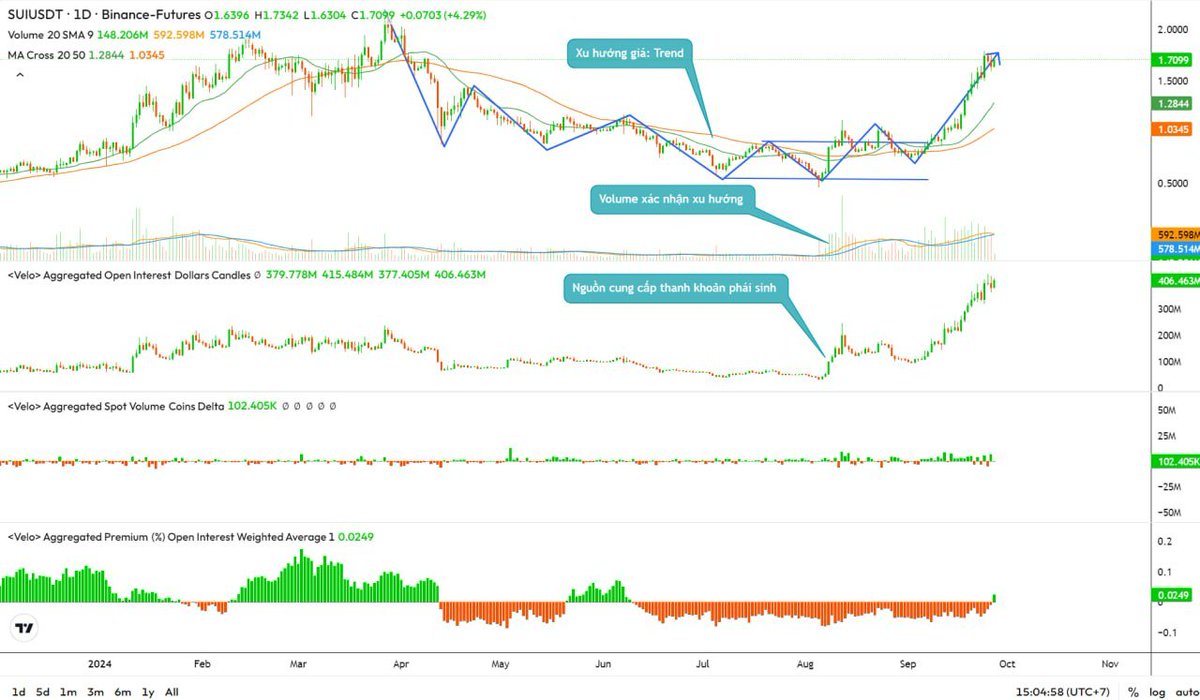Click the Jun label on time axis

603,663
